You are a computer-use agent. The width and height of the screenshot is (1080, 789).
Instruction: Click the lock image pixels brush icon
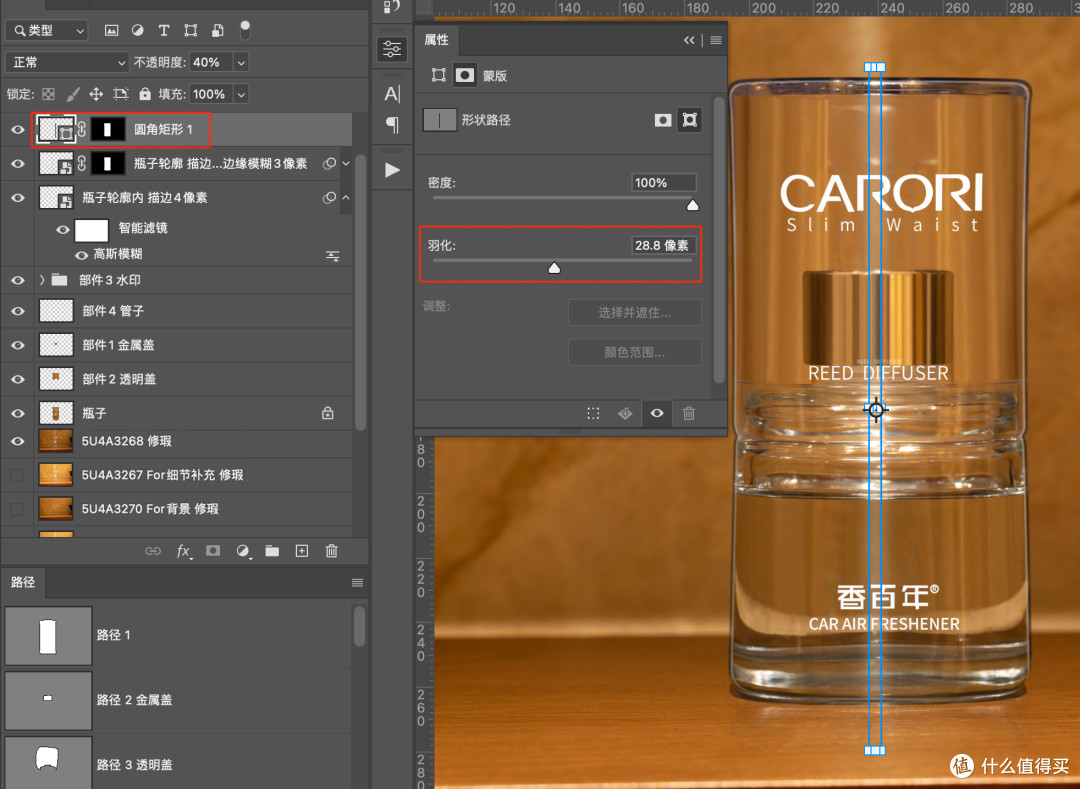72,94
